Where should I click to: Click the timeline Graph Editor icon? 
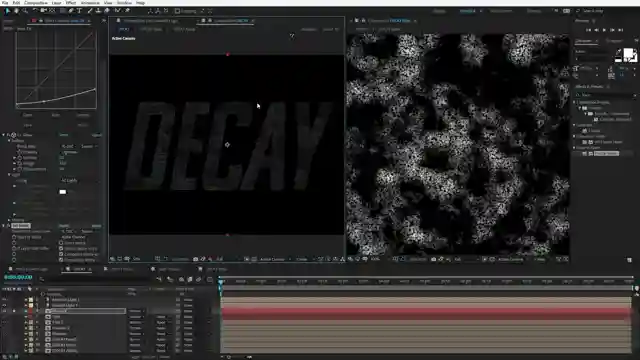pyautogui.click(x=210, y=280)
